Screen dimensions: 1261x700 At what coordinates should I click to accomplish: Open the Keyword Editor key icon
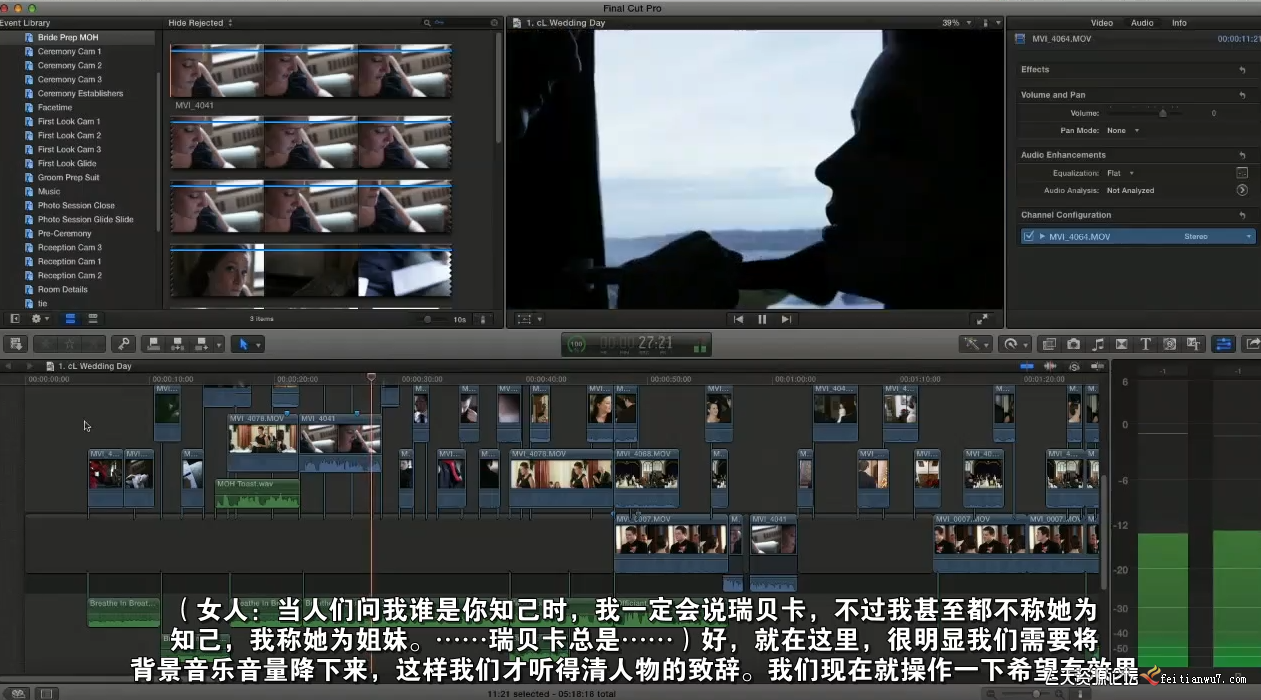[123, 344]
